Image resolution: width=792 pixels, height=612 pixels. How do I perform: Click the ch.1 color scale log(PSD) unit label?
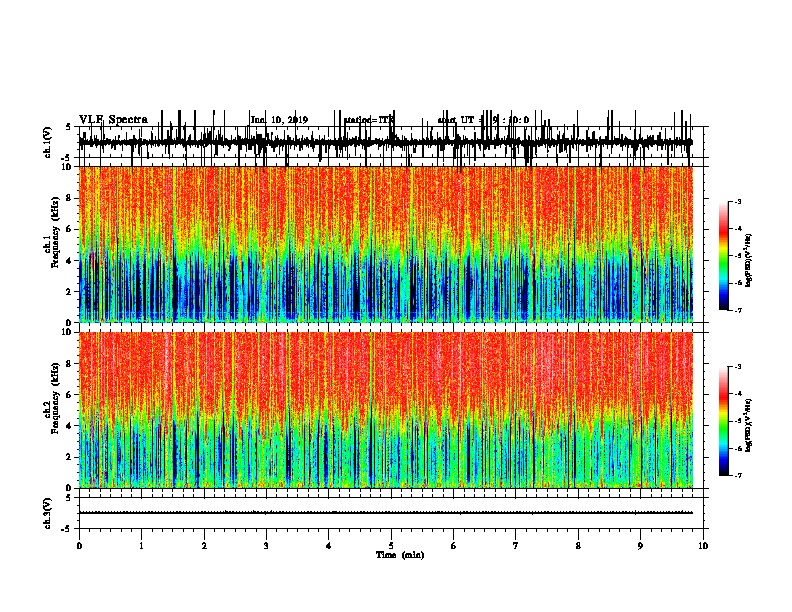pos(749,261)
